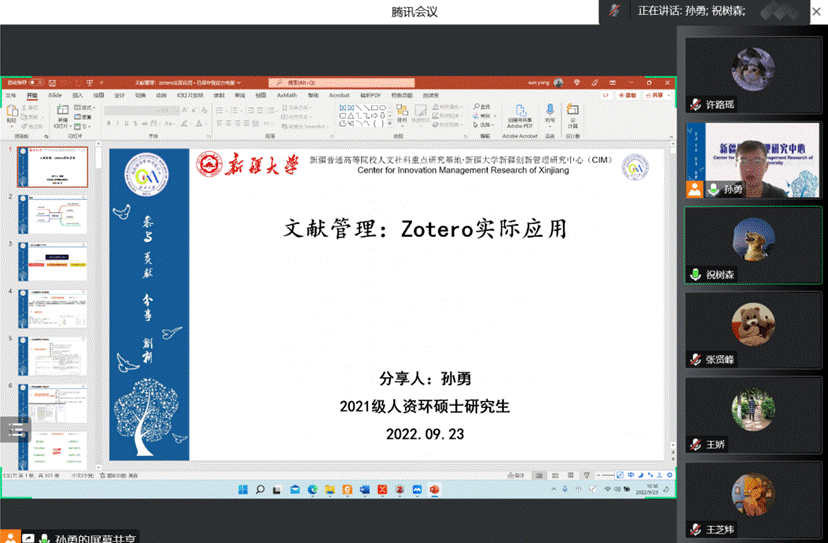Collapse the ribbon with the chevron arrow
Viewport: 828px width, 543px height.
[x=671, y=137]
